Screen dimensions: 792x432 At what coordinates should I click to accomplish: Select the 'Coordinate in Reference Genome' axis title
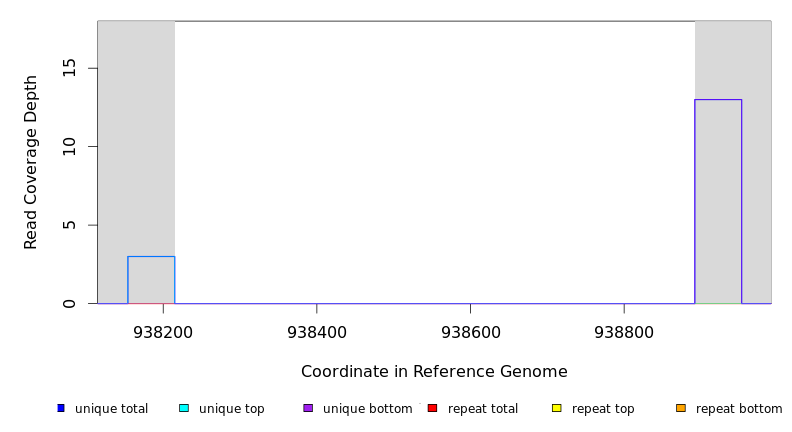pos(434,372)
